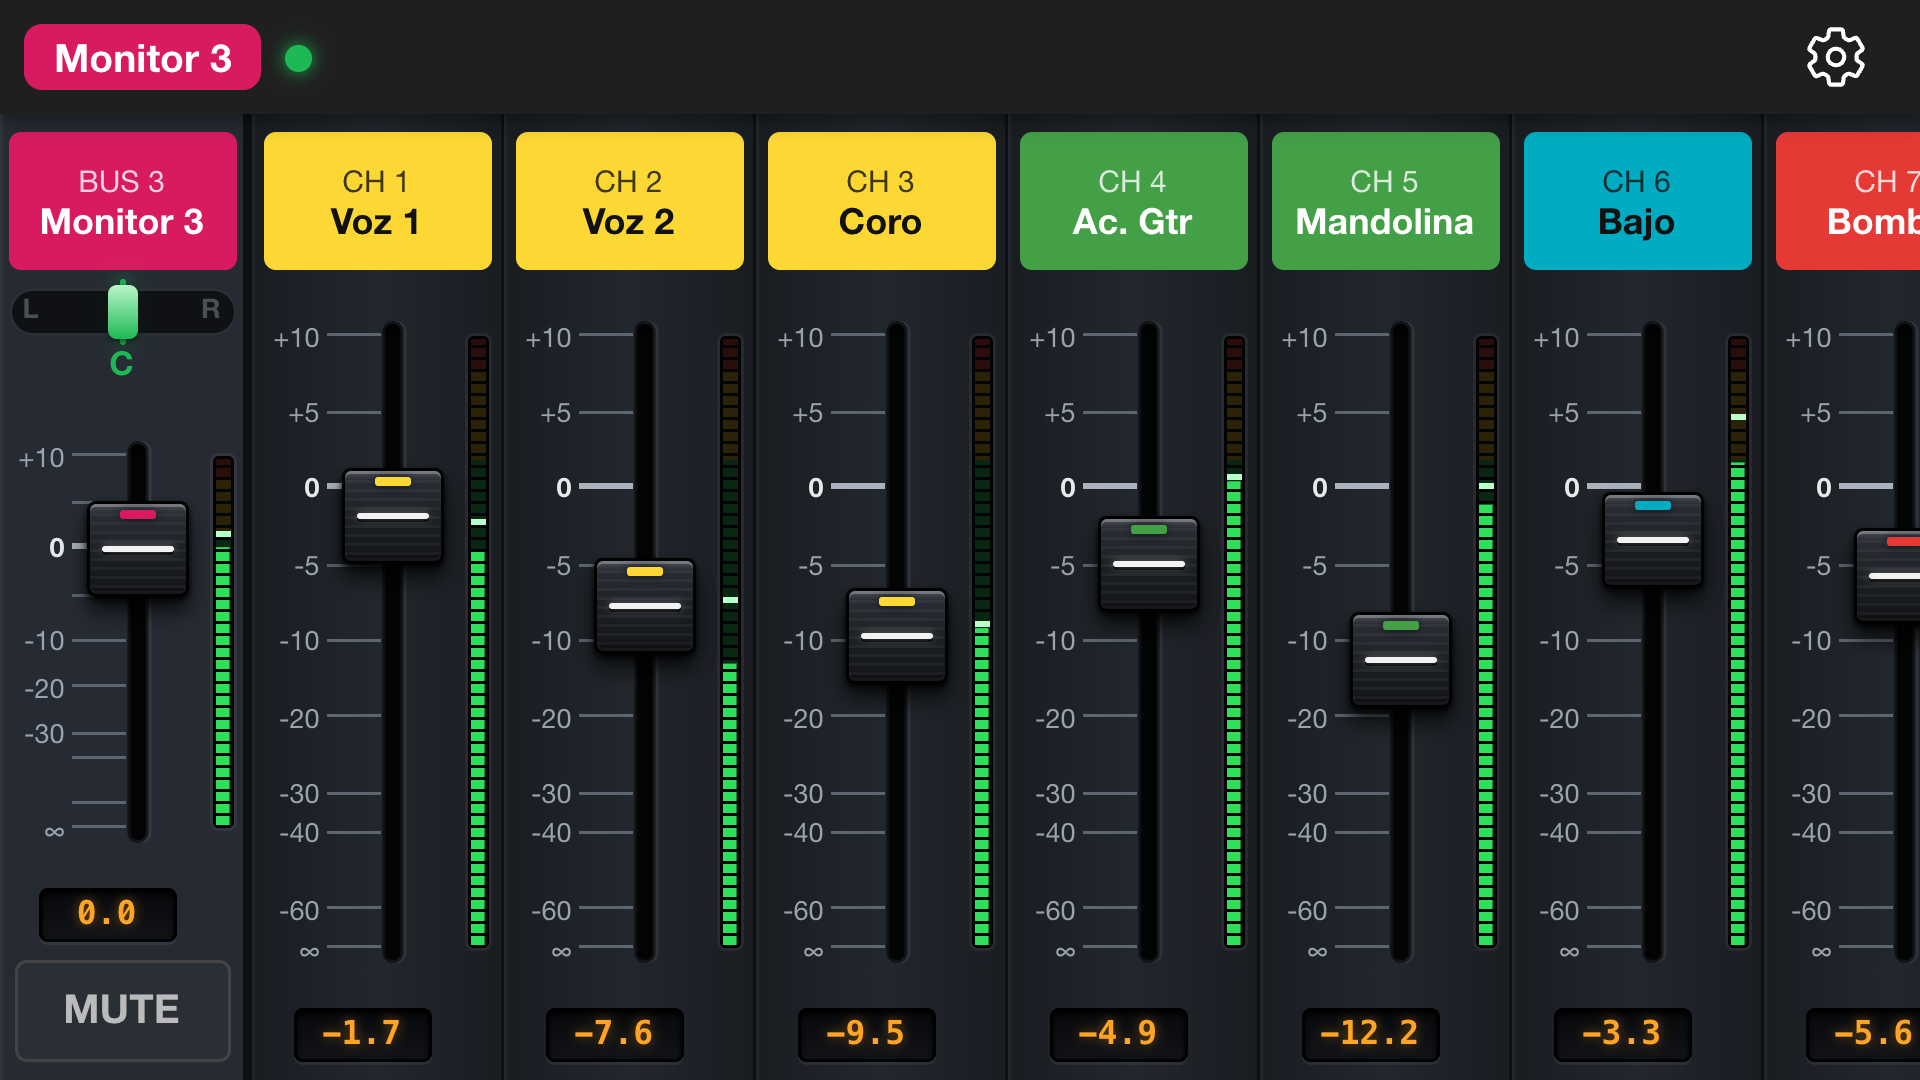Click the R pan label

pos(210,309)
